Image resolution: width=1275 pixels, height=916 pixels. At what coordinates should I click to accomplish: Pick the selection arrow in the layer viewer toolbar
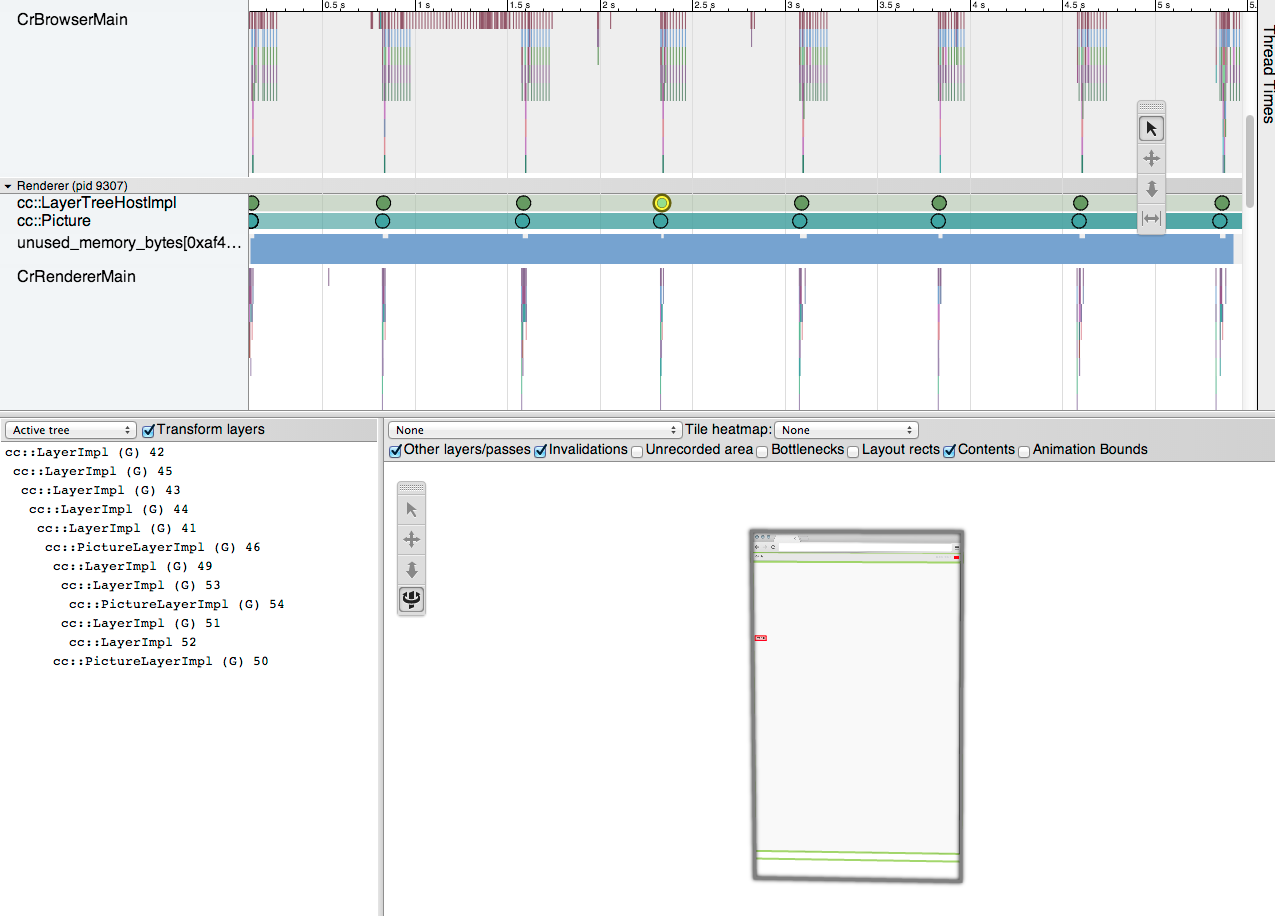click(x=411, y=510)
